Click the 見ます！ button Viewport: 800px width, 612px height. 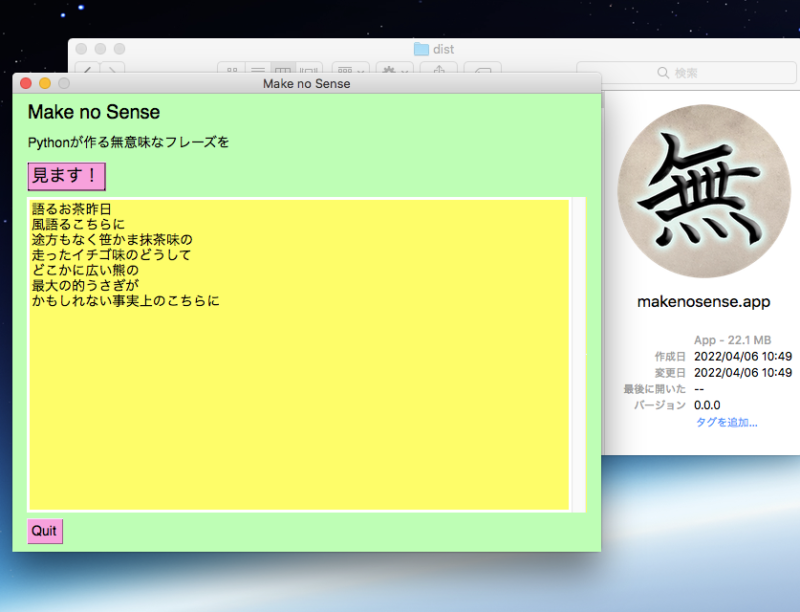click(66, 176)
